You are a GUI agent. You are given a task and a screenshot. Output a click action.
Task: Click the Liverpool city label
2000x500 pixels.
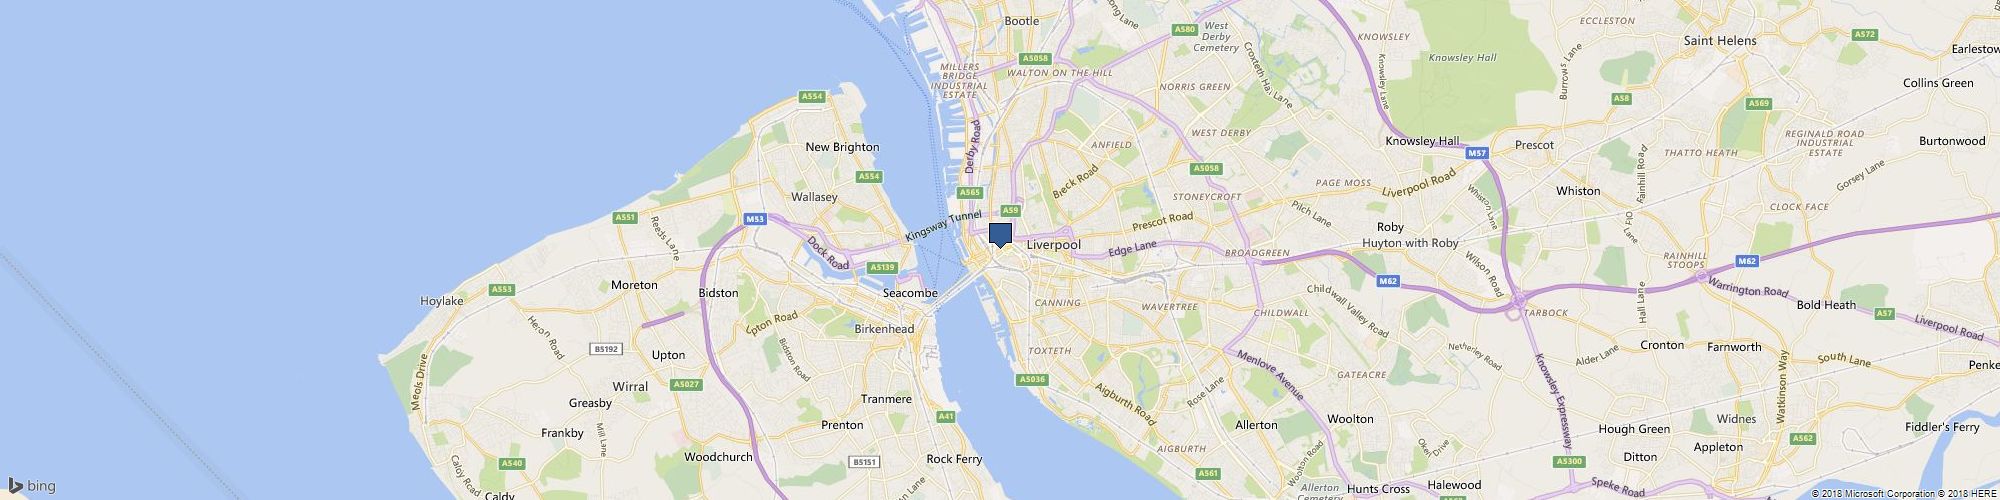[x=1054, y=245]
